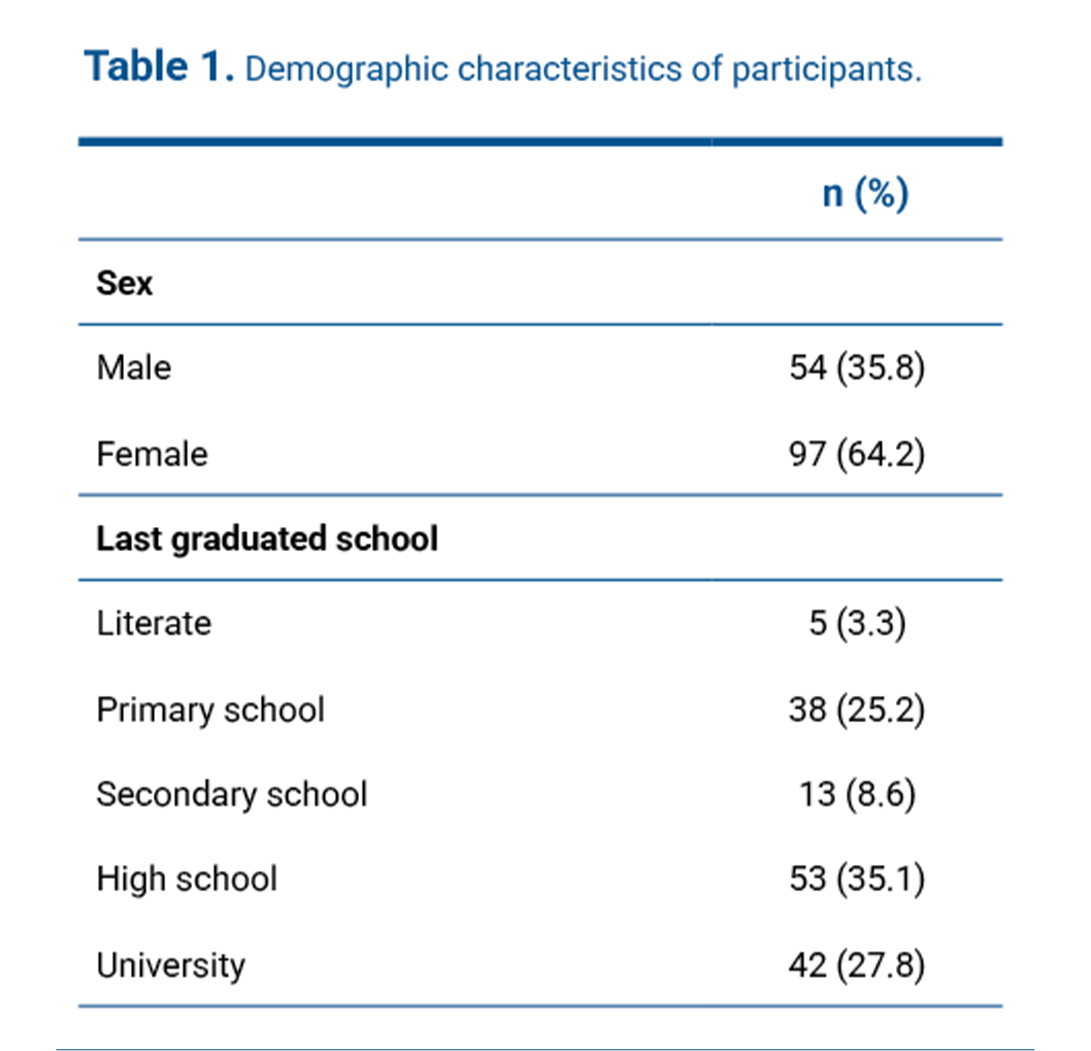This screenshot has height=1051, width=1091.
Task: Select the "High school" row label
Action: (x=187, y=880)
